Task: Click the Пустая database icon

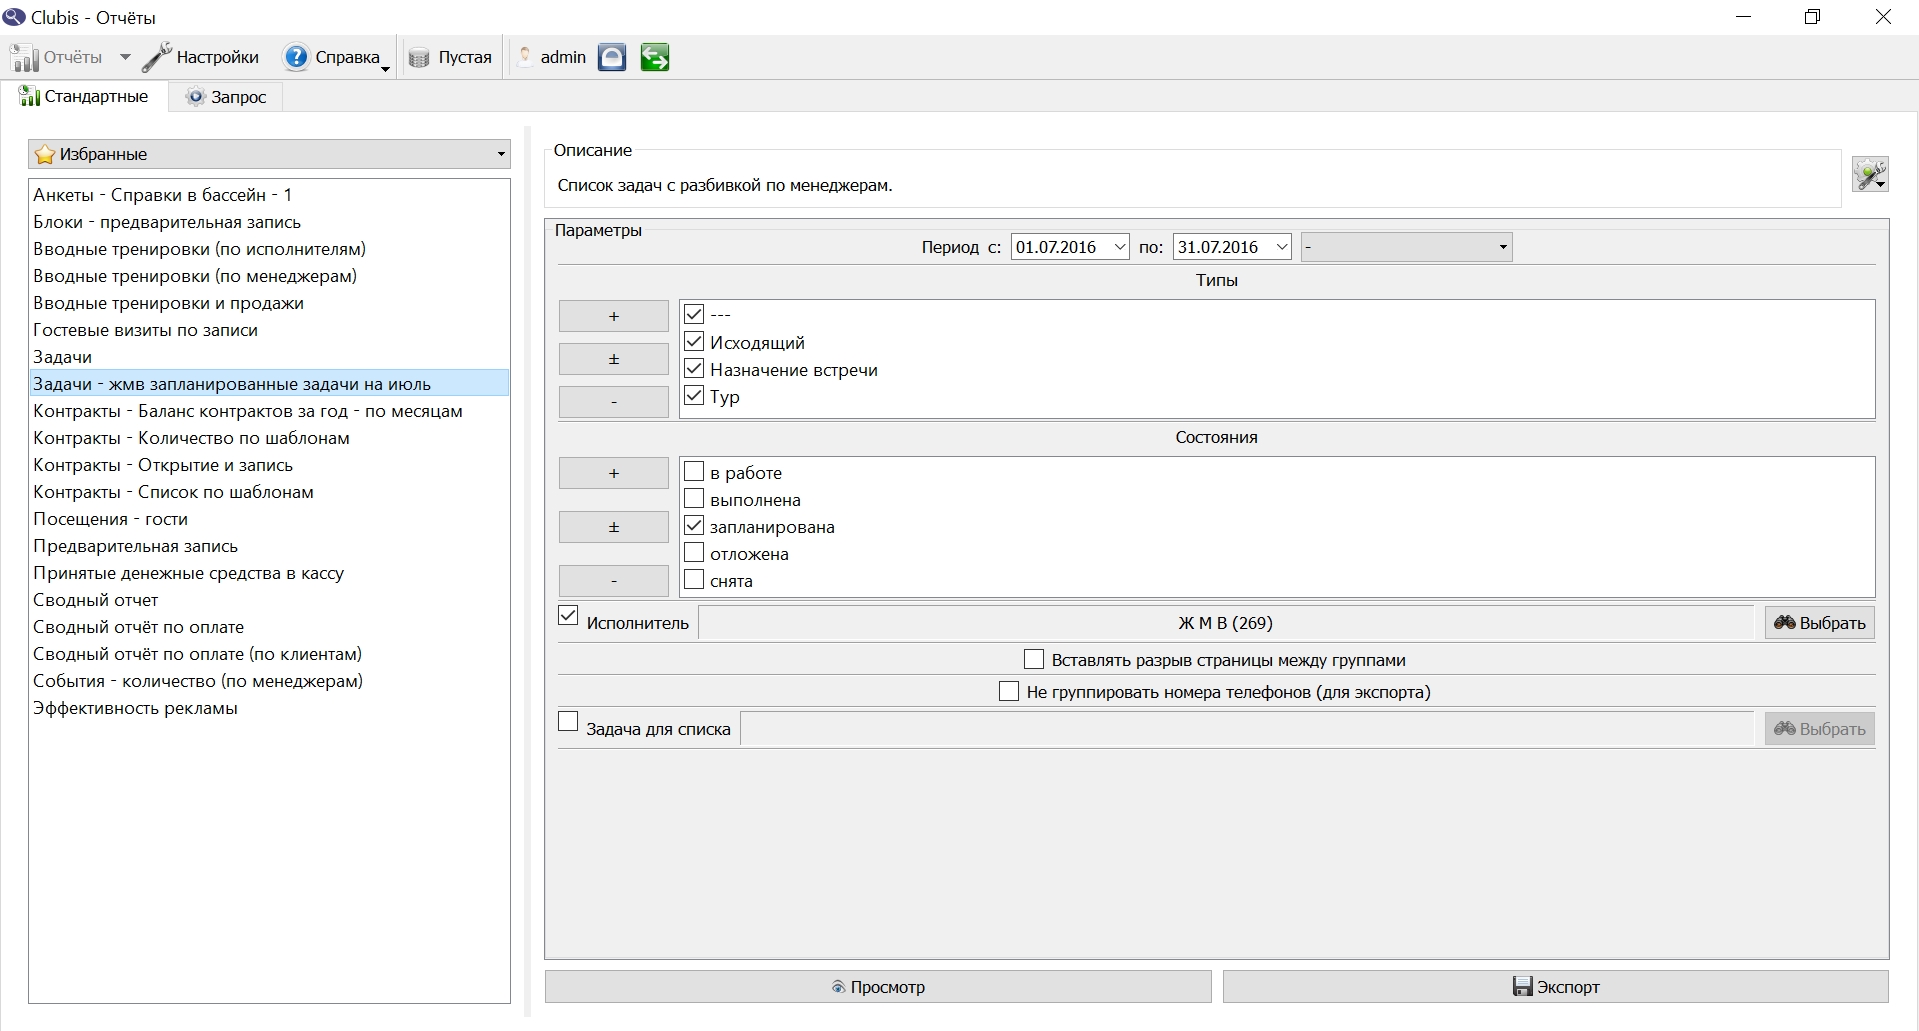Action: [451, 58]
